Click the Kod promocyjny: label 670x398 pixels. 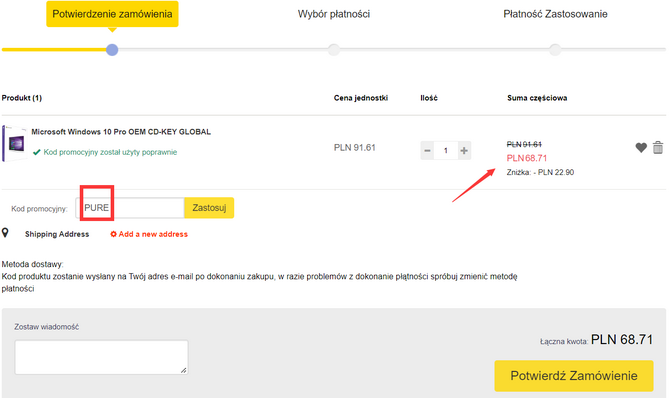(39, 209)
